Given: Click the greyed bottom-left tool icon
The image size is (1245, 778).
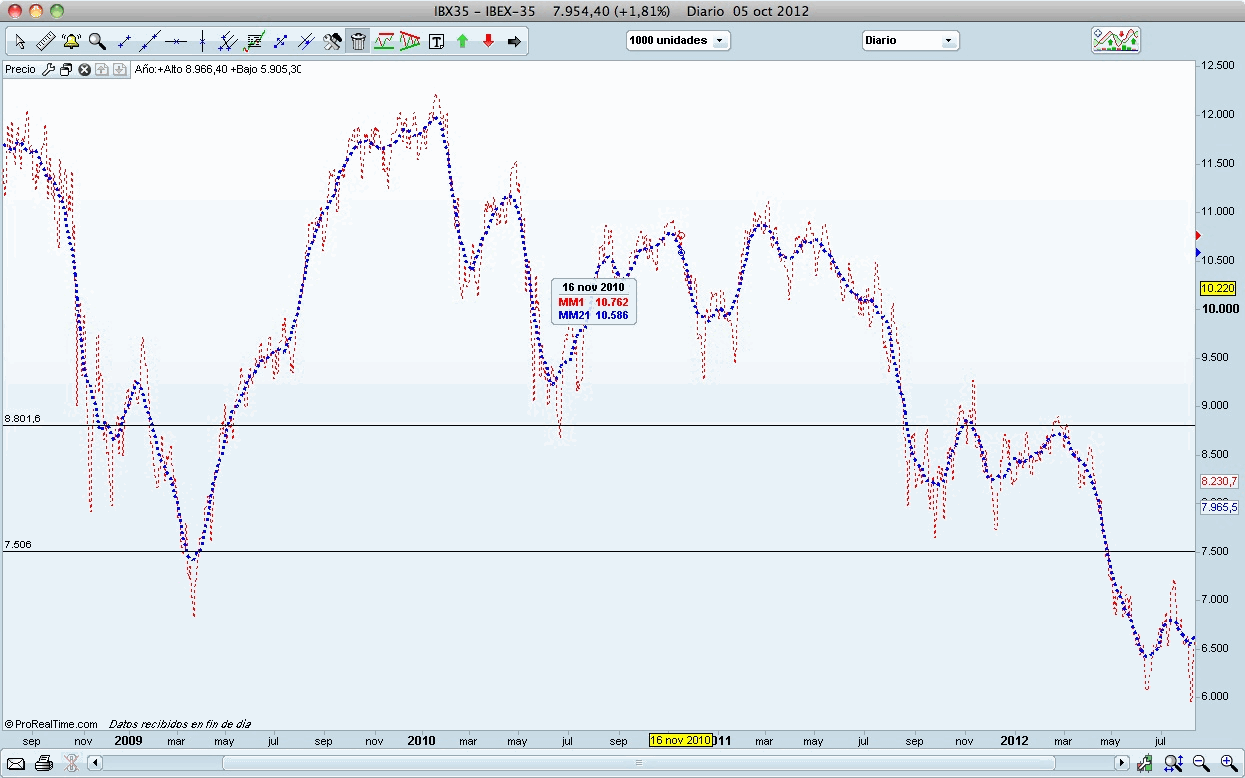Looking at the screenshot, I should click(70, 763).
